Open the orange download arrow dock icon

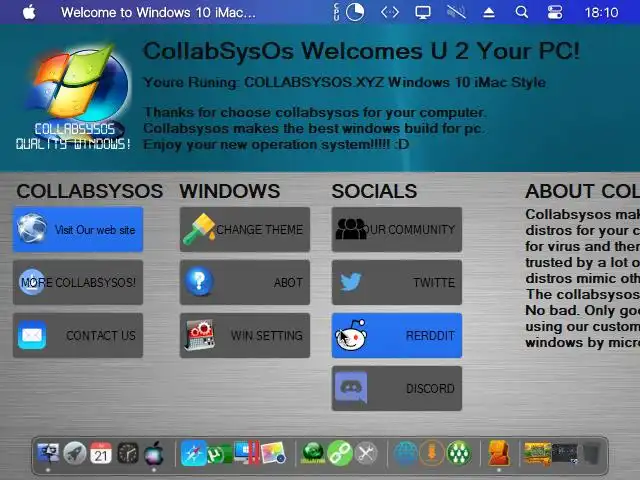[432, 453]
